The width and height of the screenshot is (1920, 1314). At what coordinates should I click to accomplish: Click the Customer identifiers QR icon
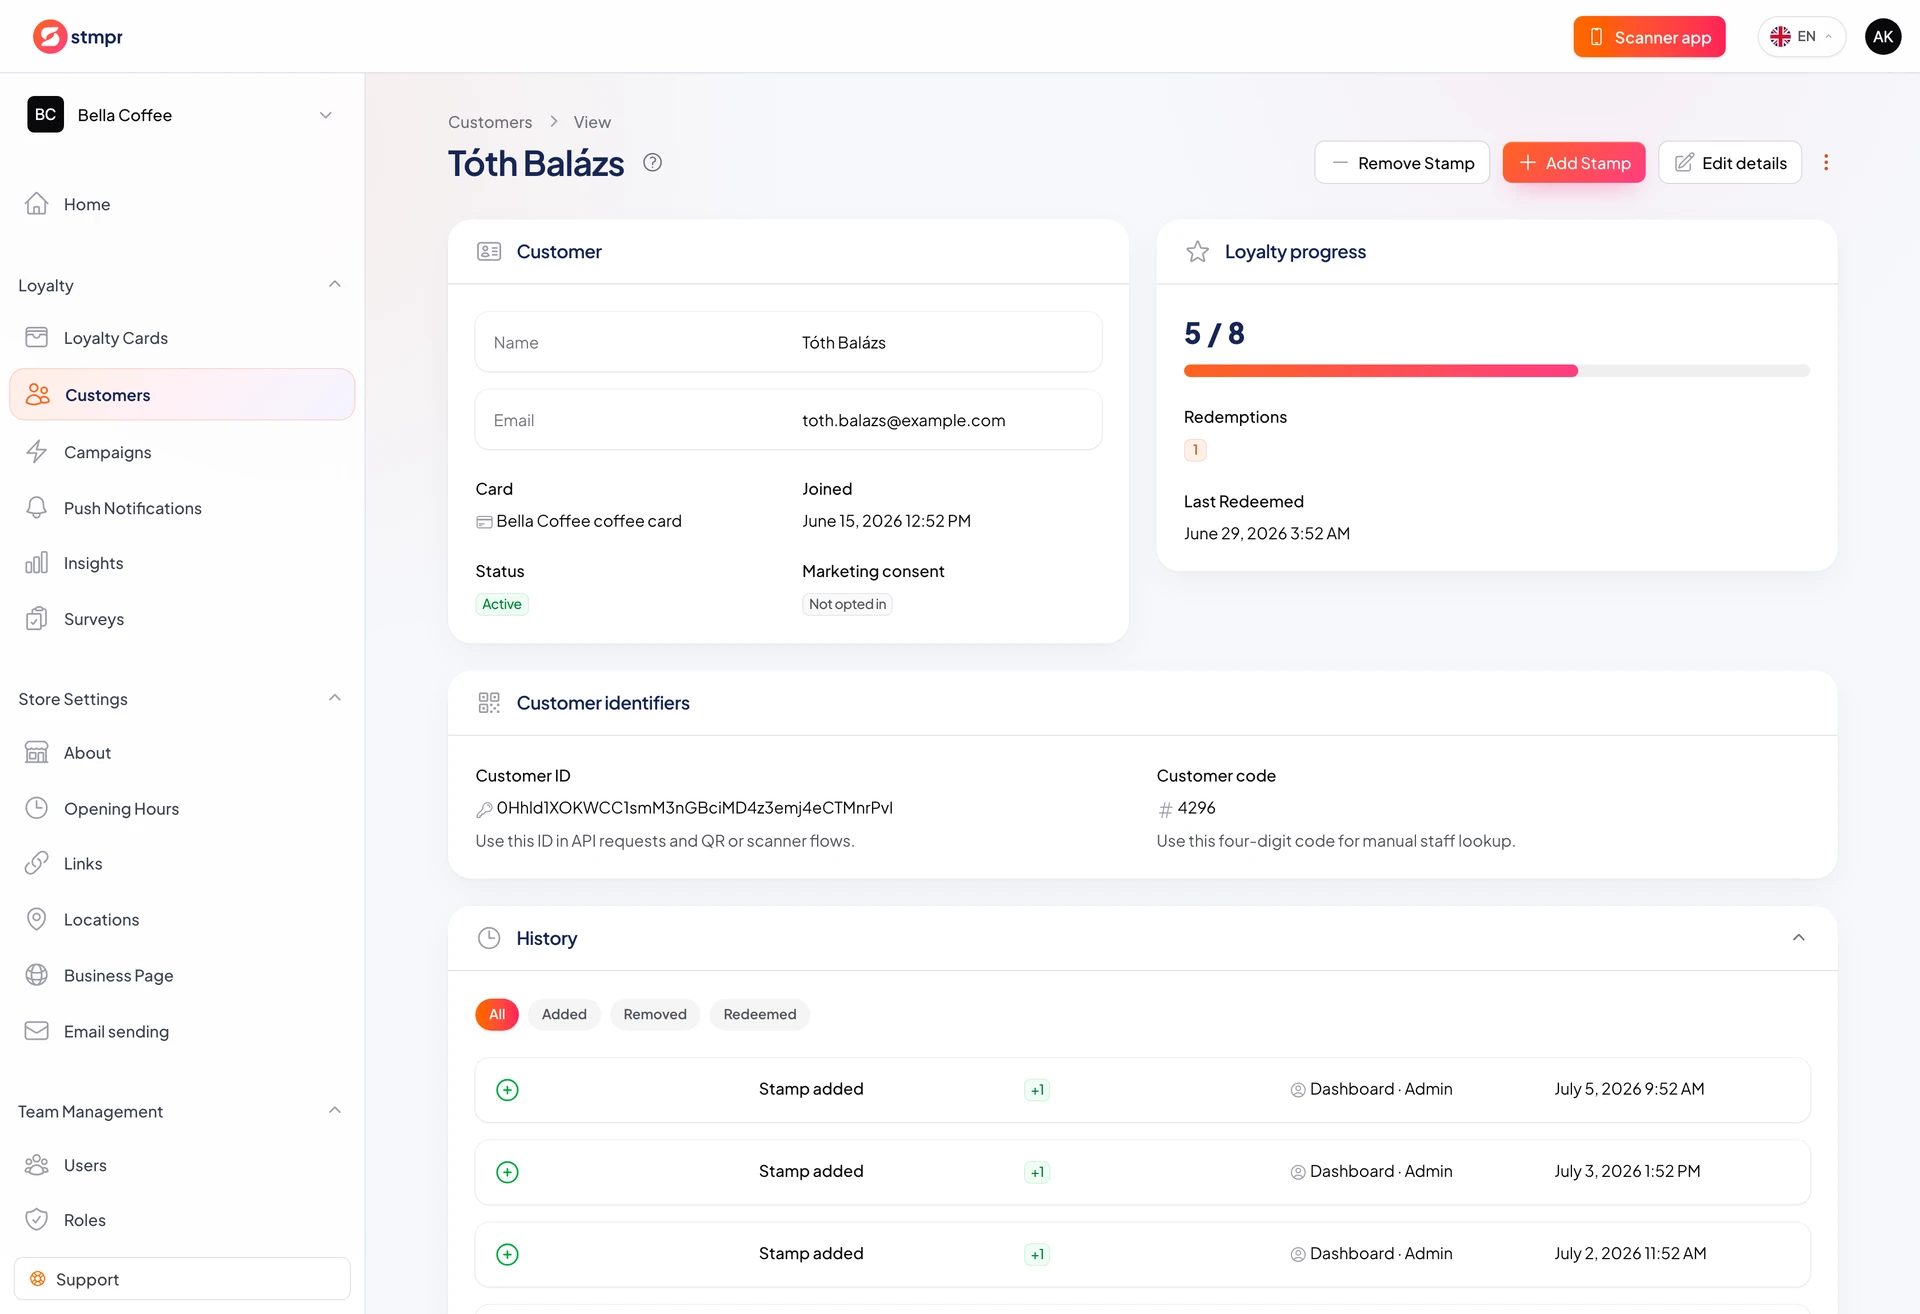489,703
